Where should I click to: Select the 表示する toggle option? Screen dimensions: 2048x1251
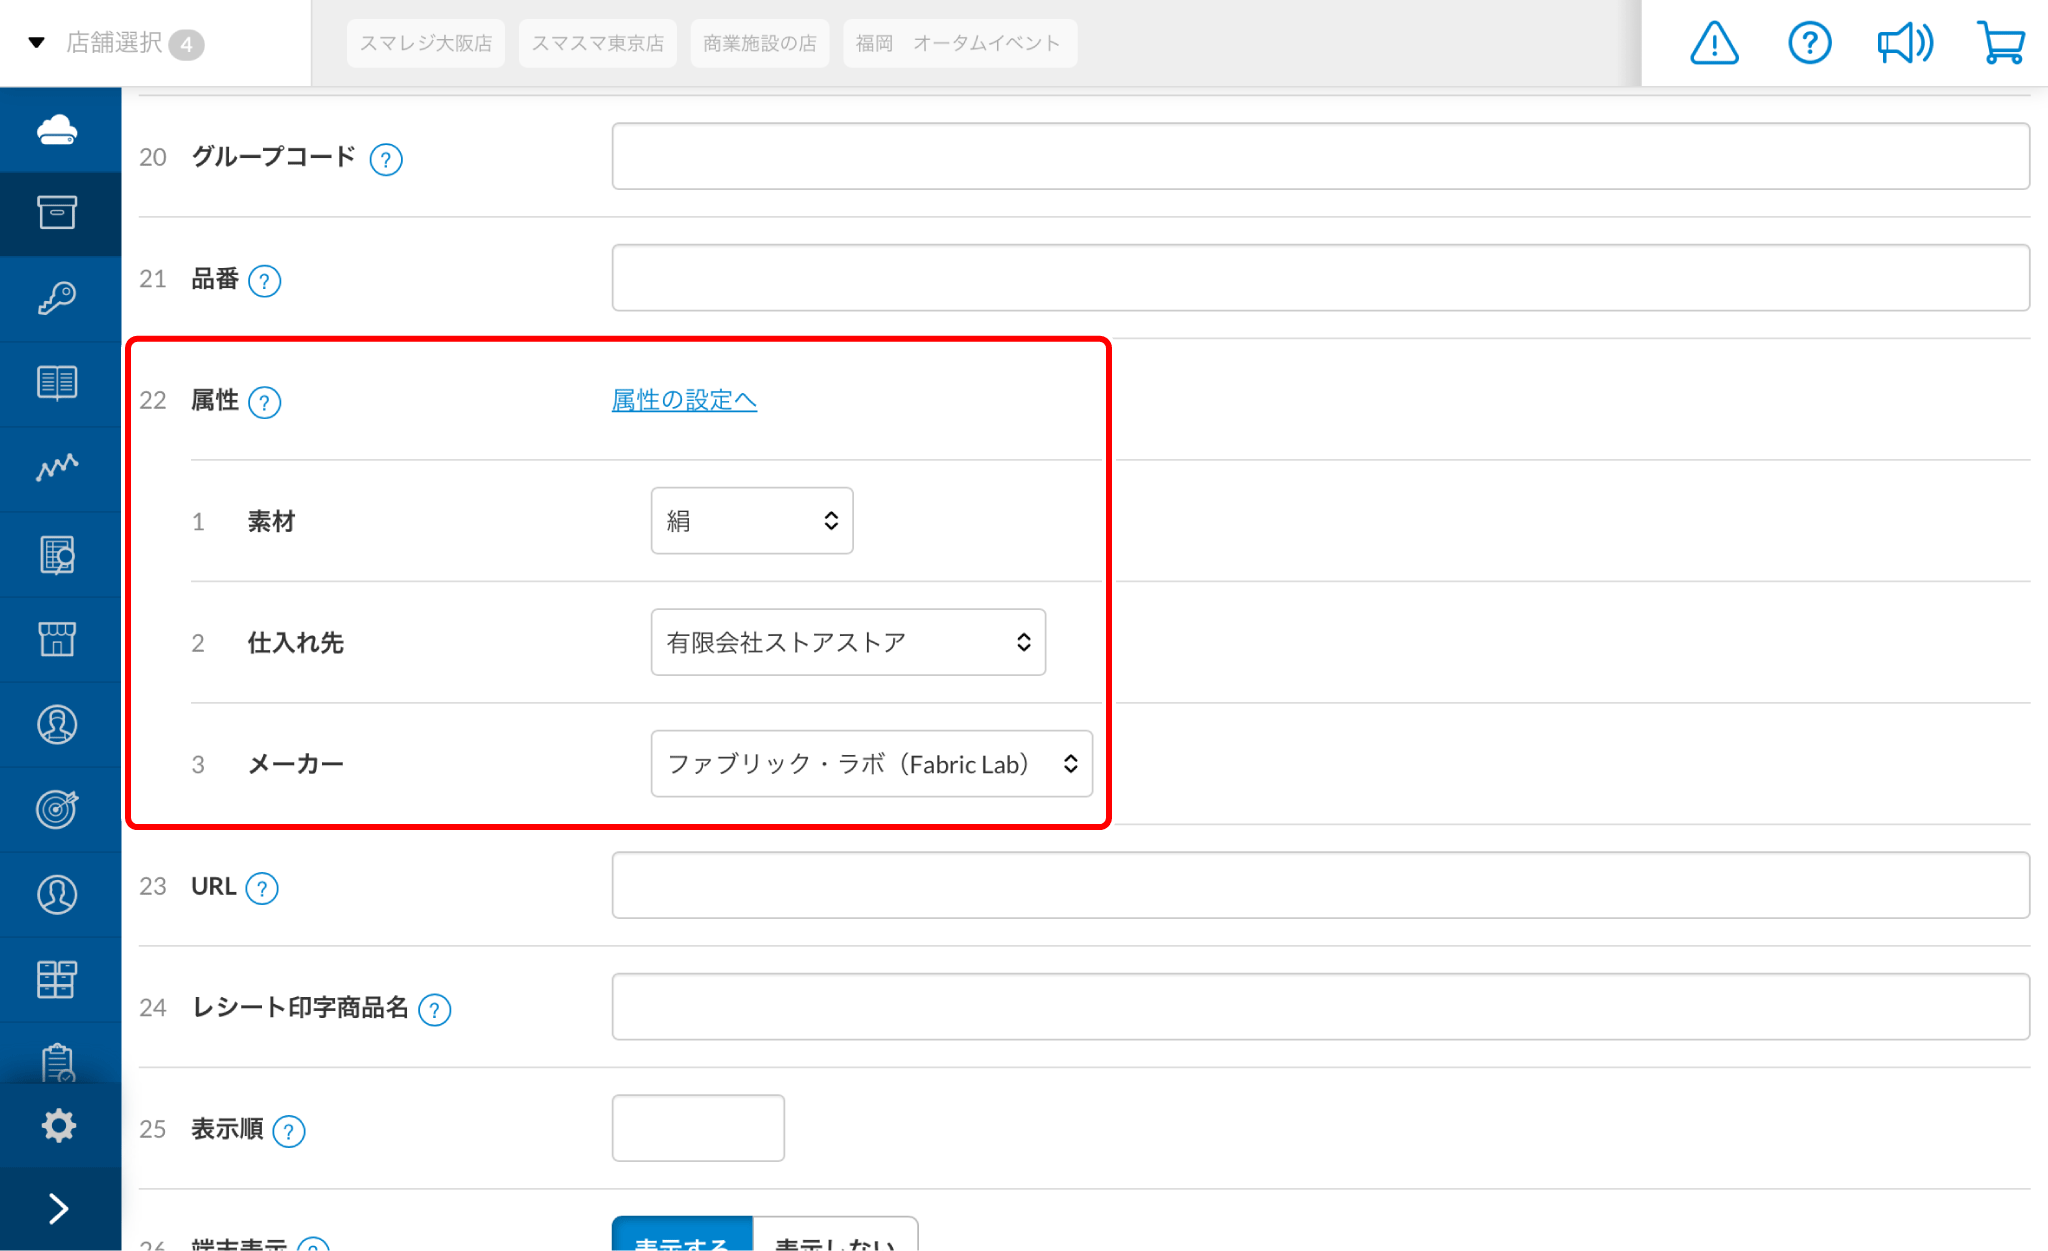tap(682, 1235)
